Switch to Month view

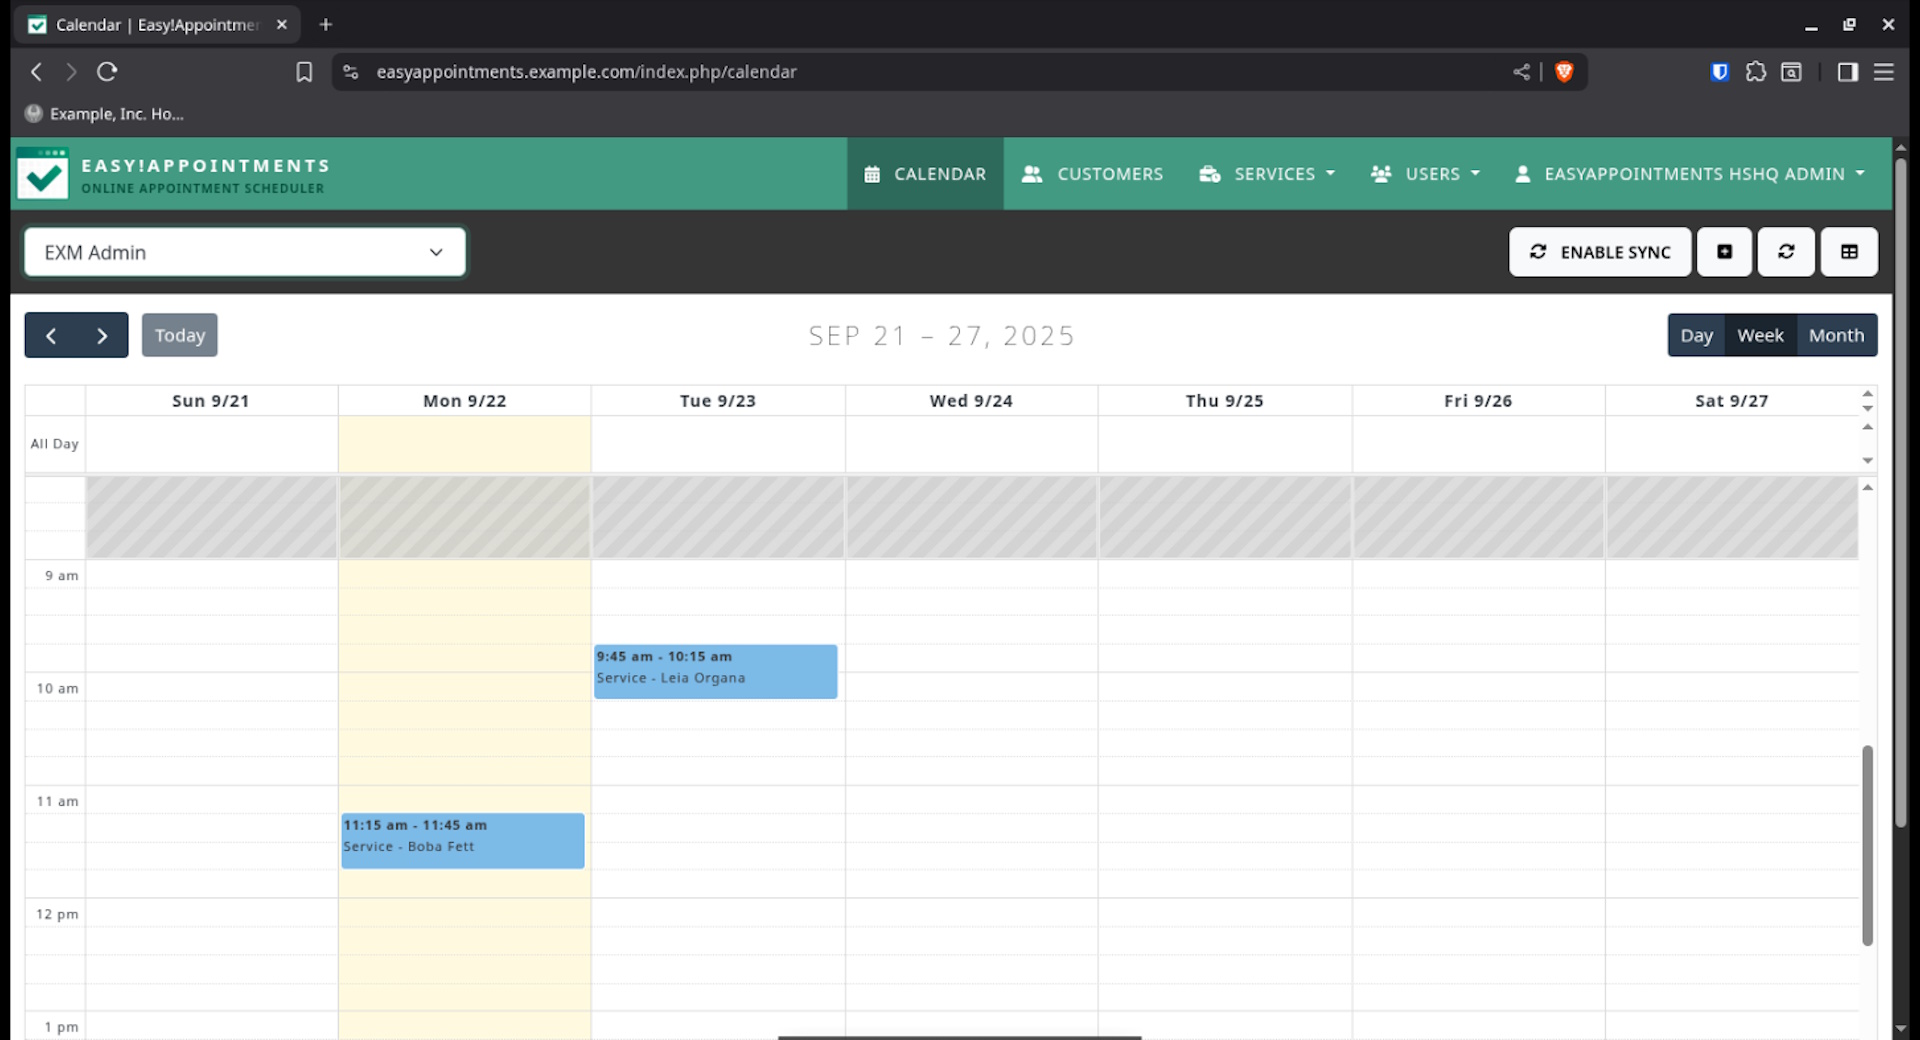click(1836, 335)
